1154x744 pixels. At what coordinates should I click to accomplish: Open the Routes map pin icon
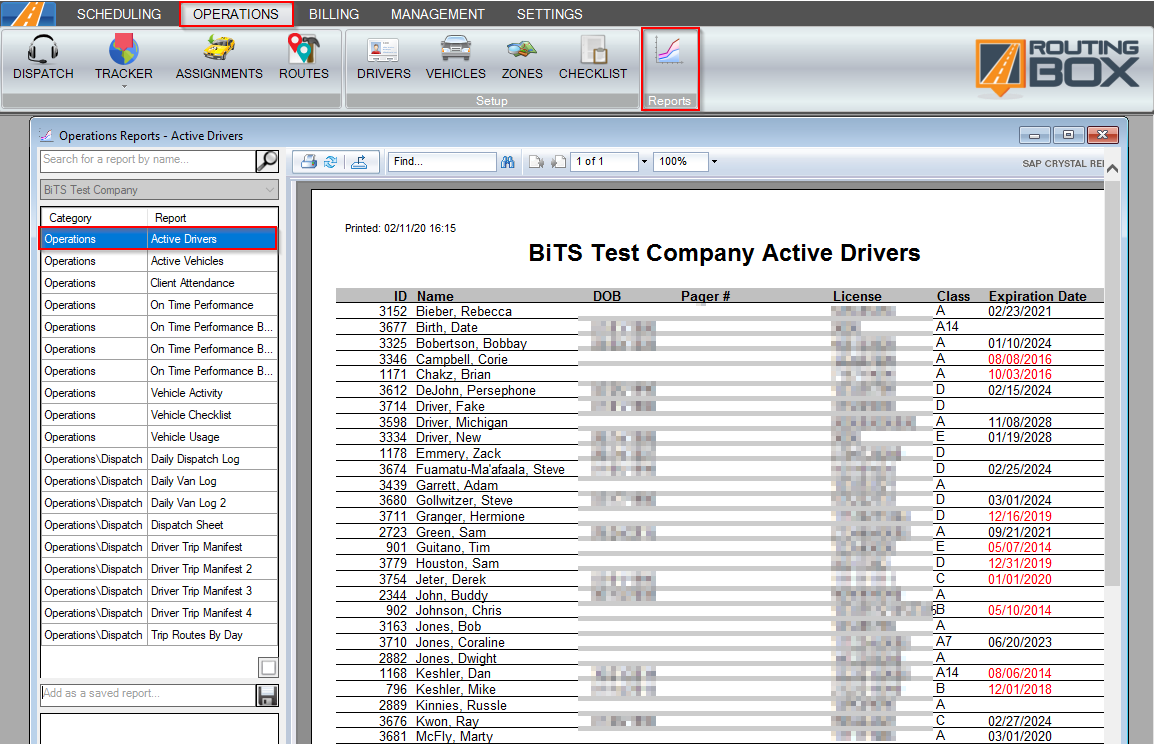pyautogui.click(x=303, y=50)
